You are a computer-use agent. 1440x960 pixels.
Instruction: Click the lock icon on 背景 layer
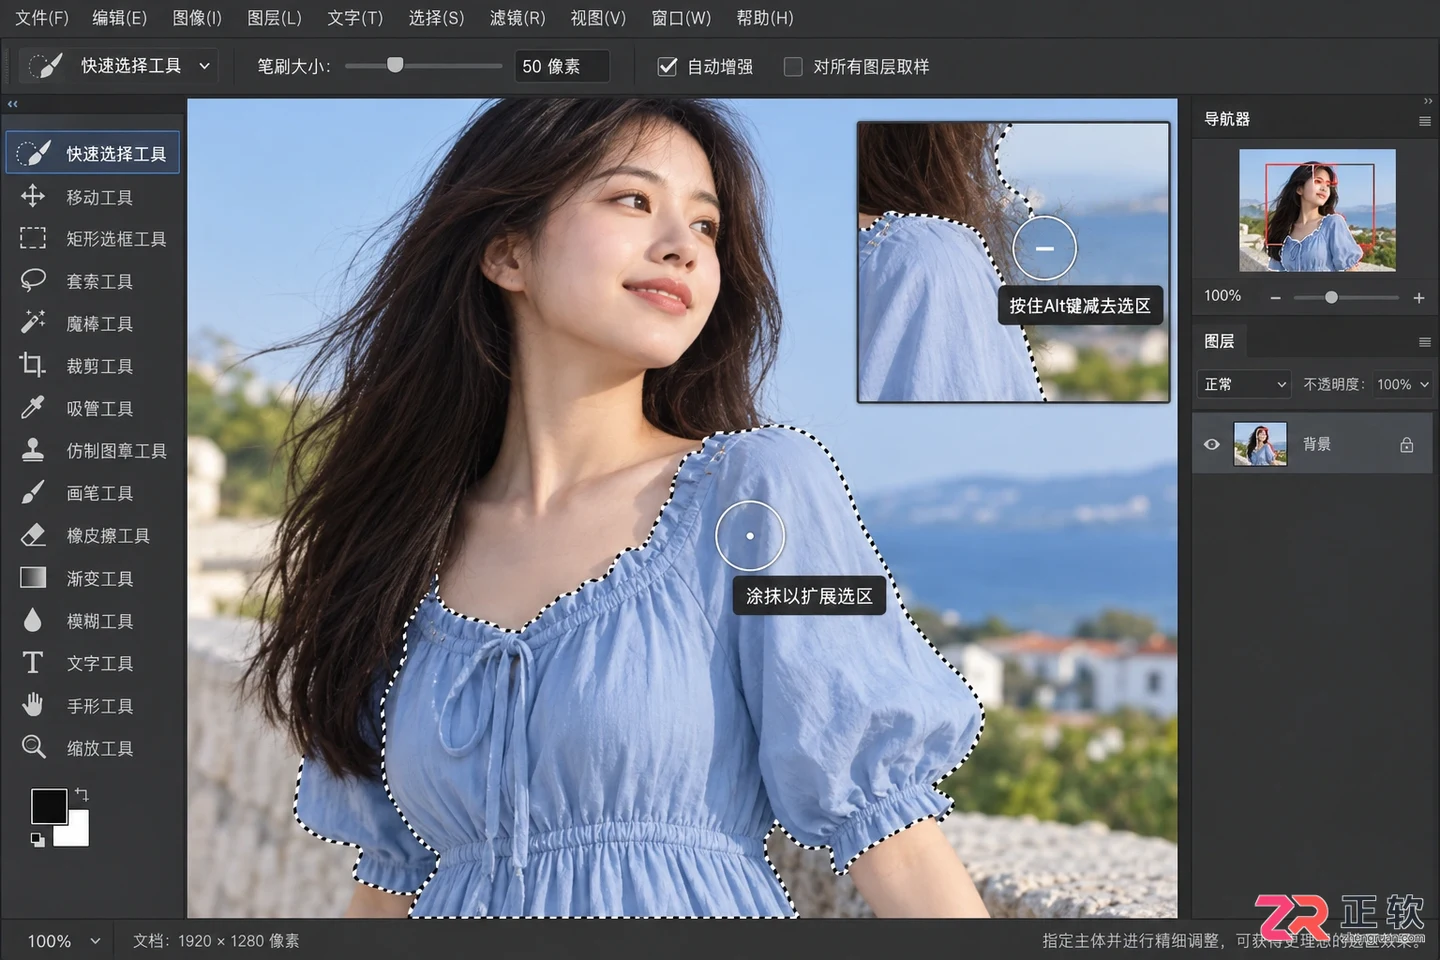coord(1406,444)
